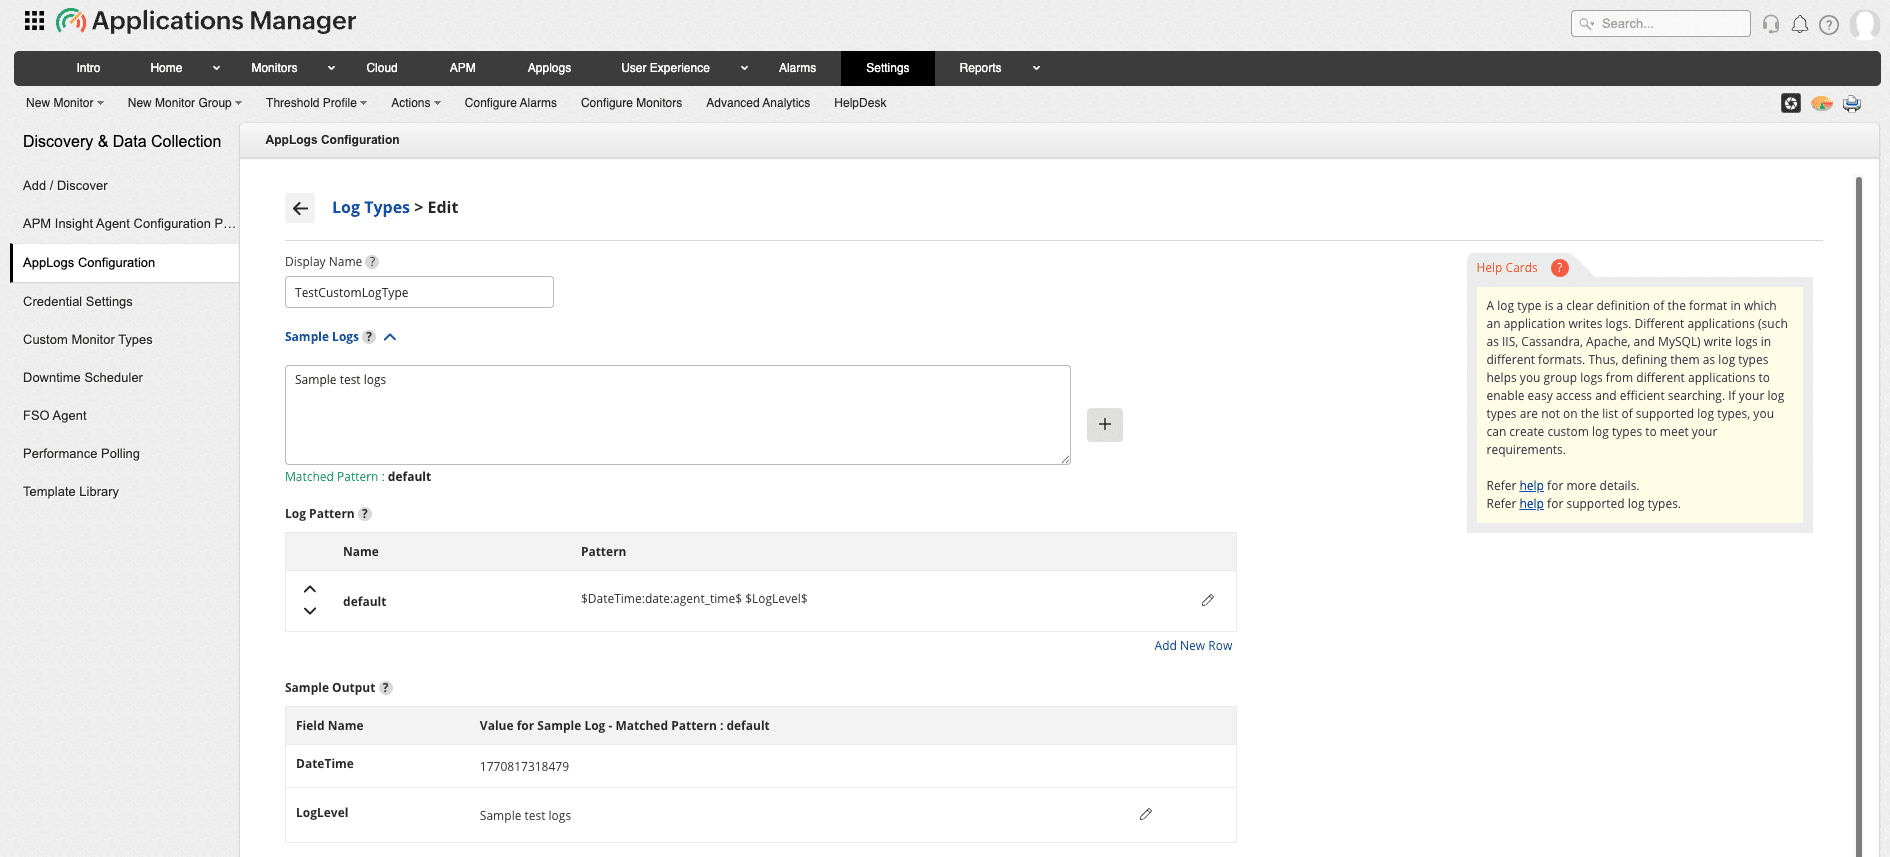Image resolution: width=1890 pixels, height=857 pixels.
Task: Click the Display Name input field
Action: pyautogui.click(x=419, y=293)
